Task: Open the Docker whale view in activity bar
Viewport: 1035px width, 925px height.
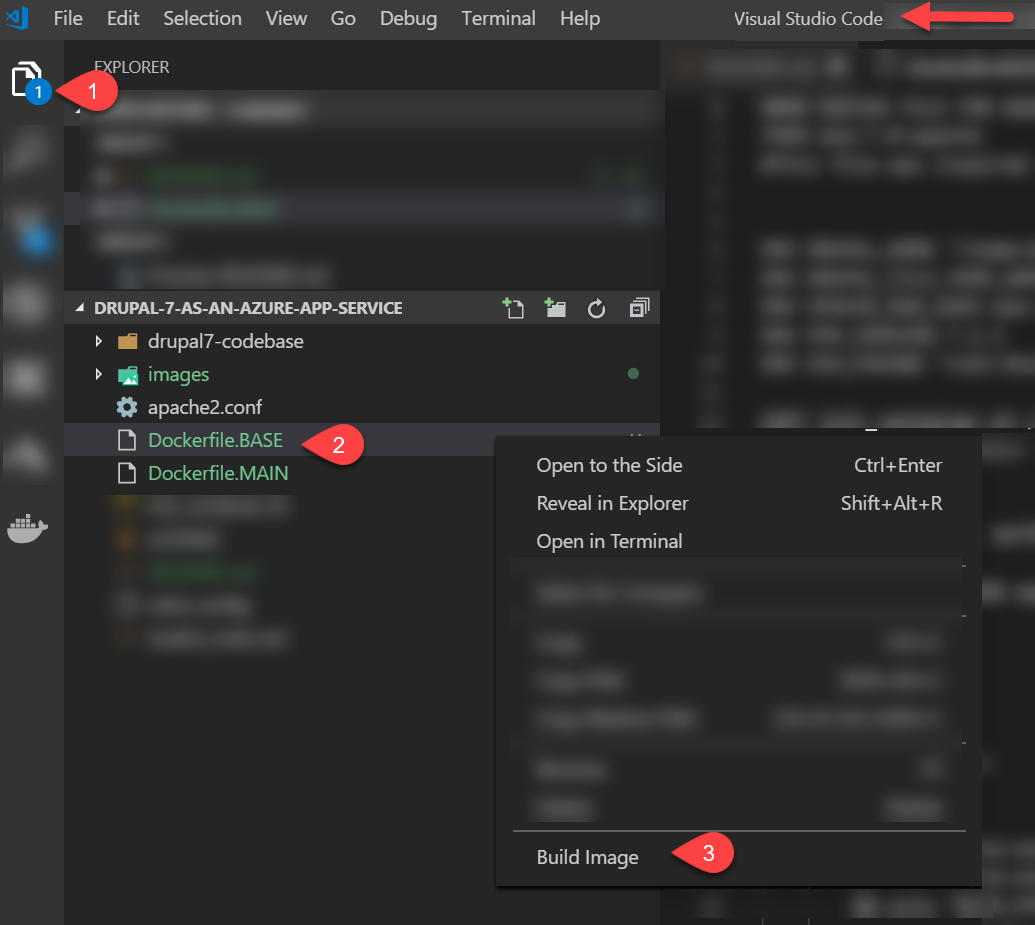Action: click(x=27, y=528)
